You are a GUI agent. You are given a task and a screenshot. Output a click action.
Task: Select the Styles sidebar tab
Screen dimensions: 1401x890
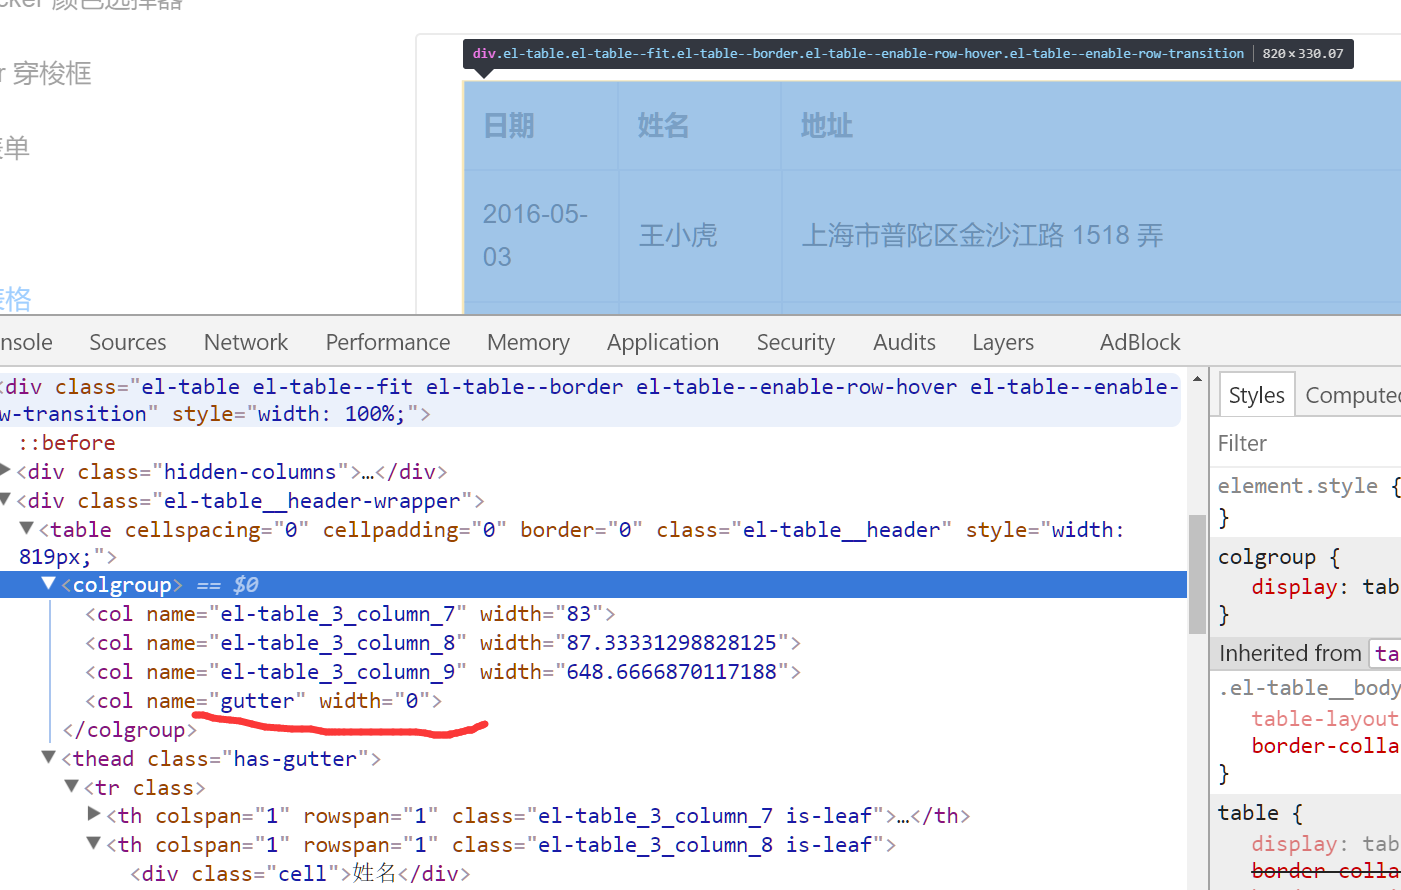(1256, 395)
